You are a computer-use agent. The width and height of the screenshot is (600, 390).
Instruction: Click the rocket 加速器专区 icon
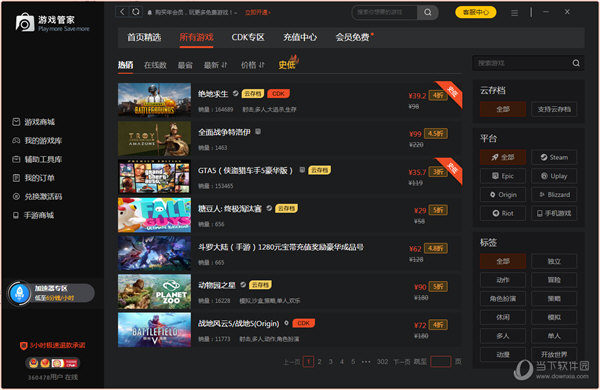point(20,294)
